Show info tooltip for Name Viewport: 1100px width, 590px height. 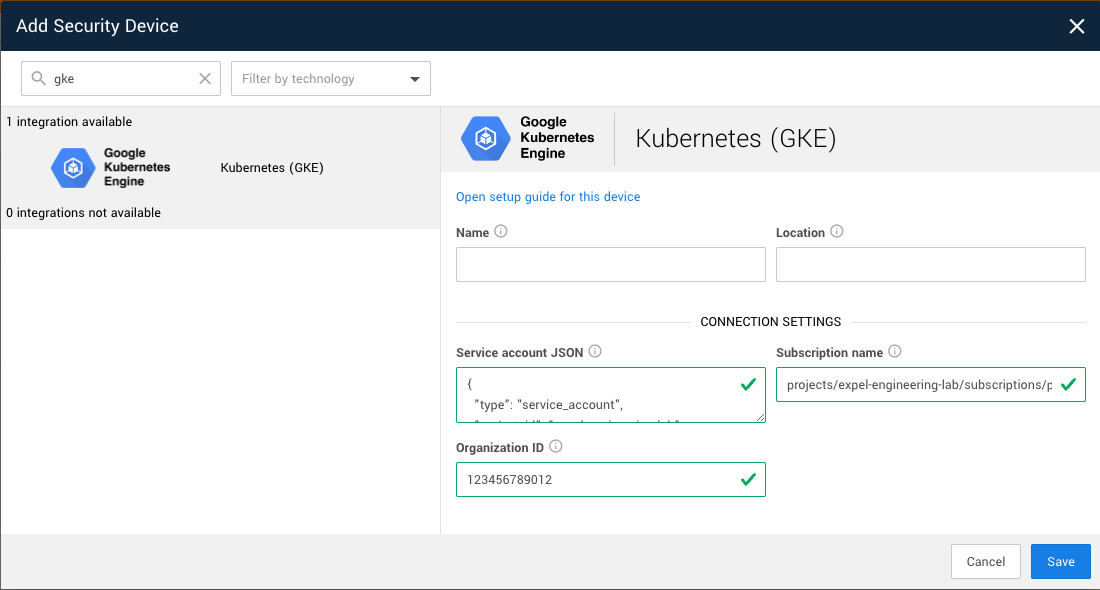501,232
